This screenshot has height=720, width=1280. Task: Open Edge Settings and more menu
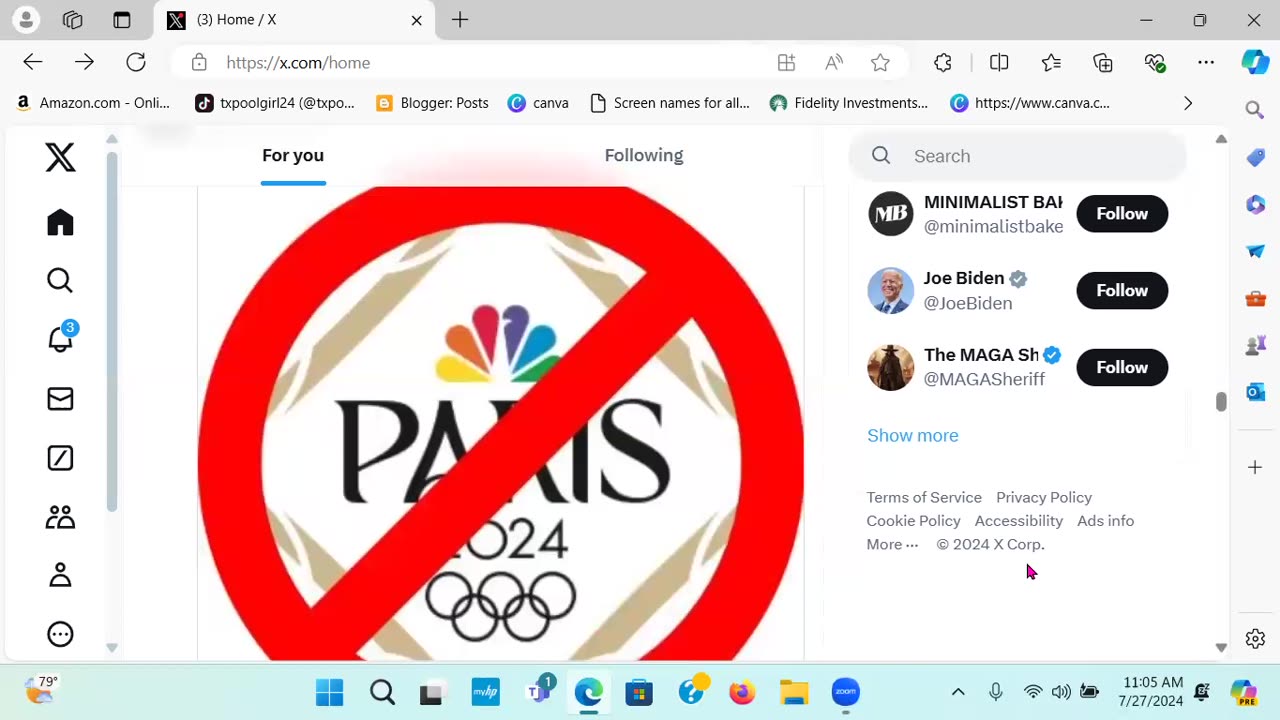[x=1206, y=63]
